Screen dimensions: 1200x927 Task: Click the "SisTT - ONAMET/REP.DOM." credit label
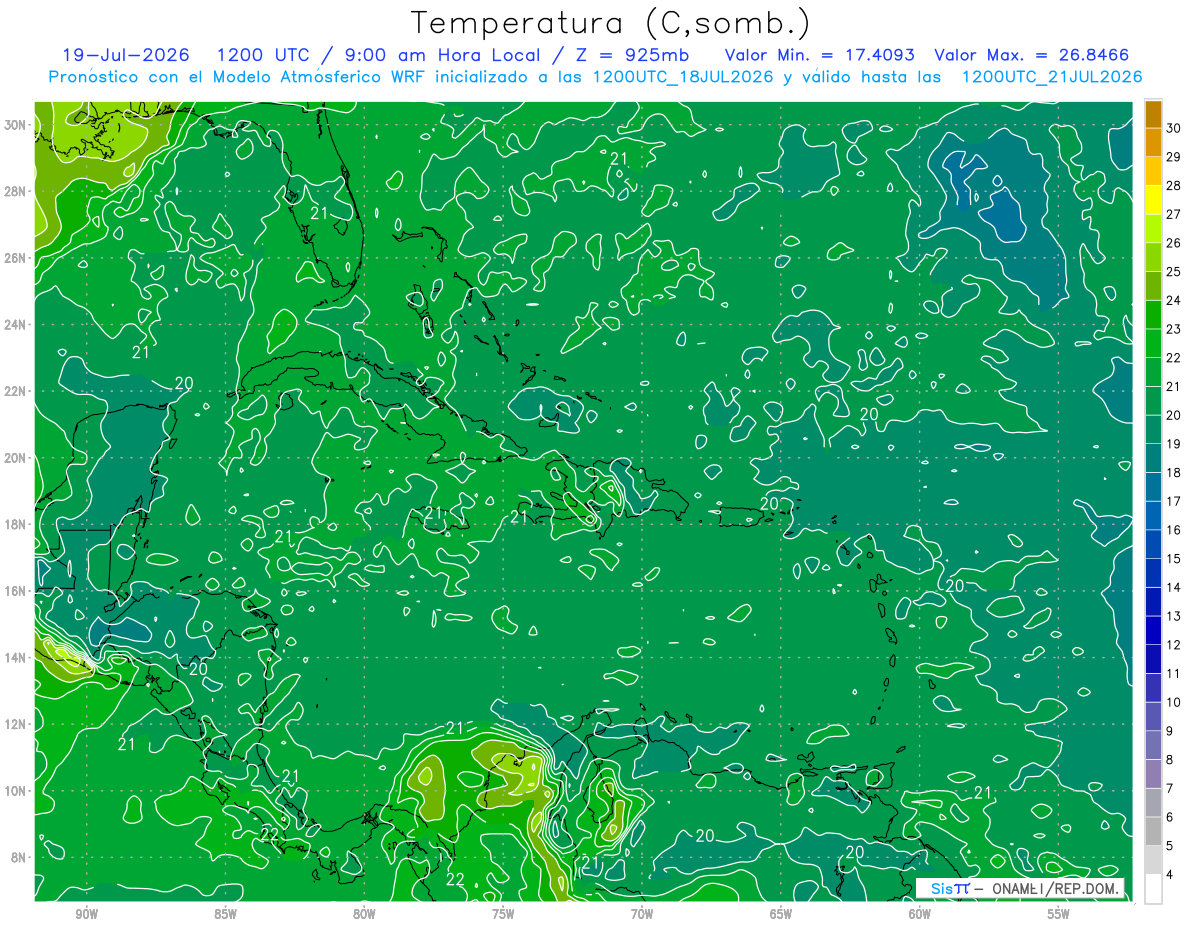(1021, 888)
